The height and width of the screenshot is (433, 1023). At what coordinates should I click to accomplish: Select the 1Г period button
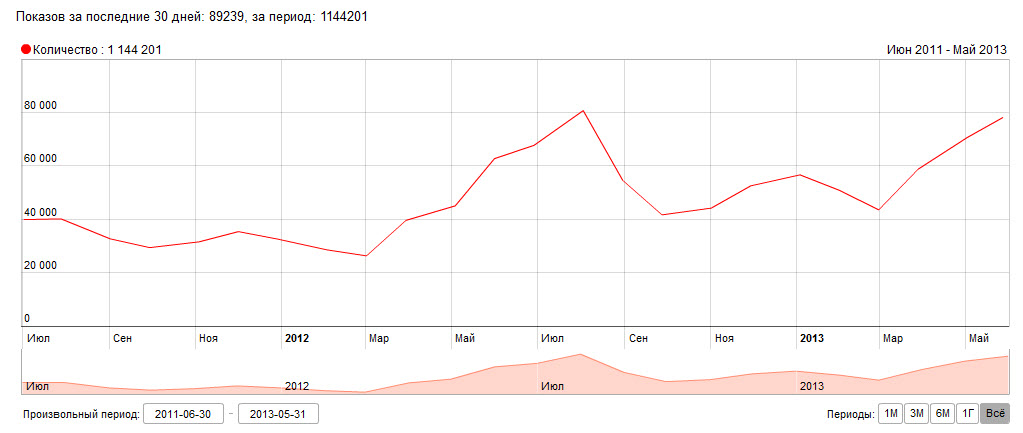point(966,413)
